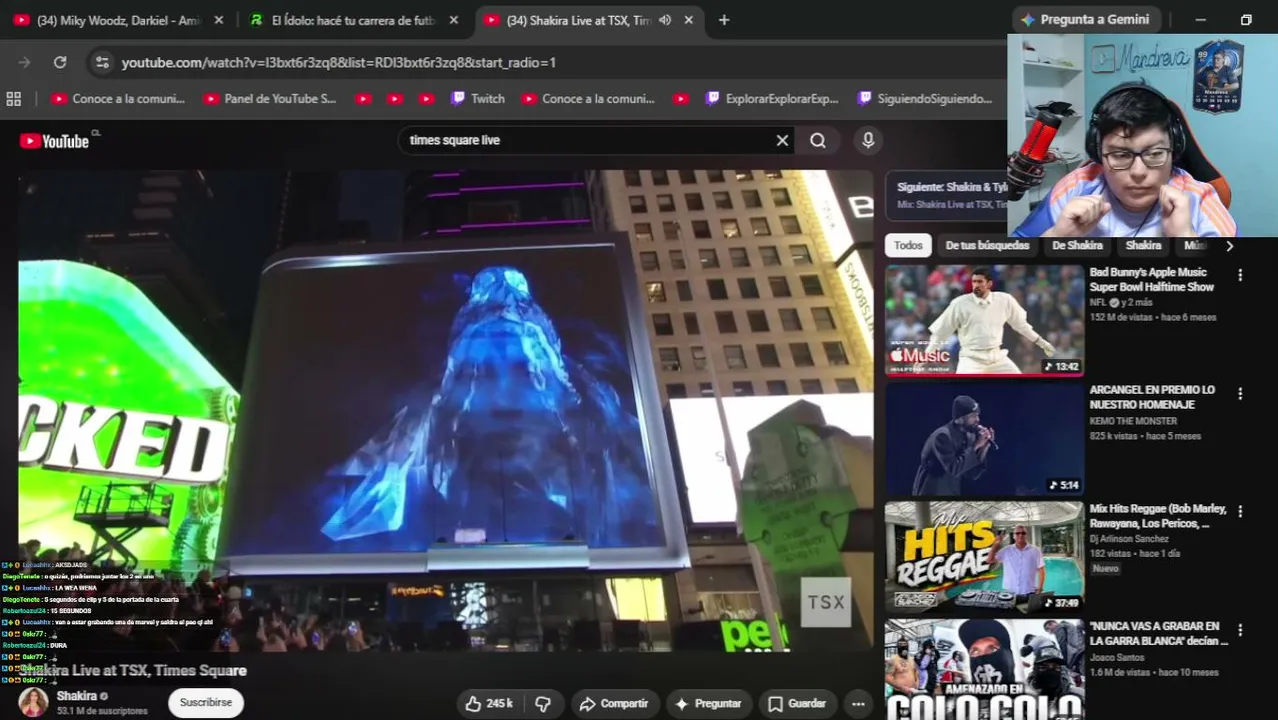The image size is (1278, 720).
Task: Mute the Shakira tab via speaker icon
Action: 665,20
